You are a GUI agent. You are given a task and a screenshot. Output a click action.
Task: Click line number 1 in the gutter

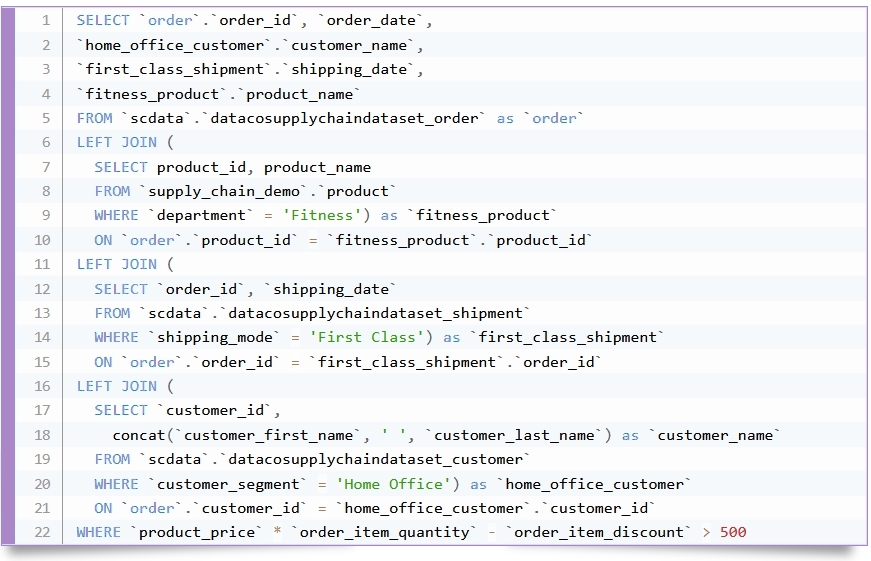46,21
